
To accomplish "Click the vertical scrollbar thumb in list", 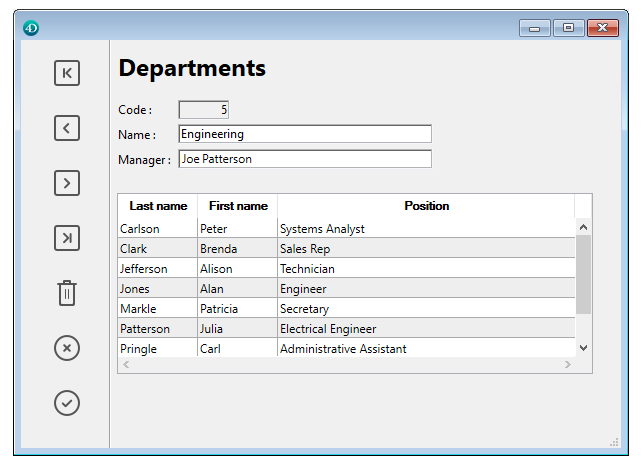I will click(583, 275).
